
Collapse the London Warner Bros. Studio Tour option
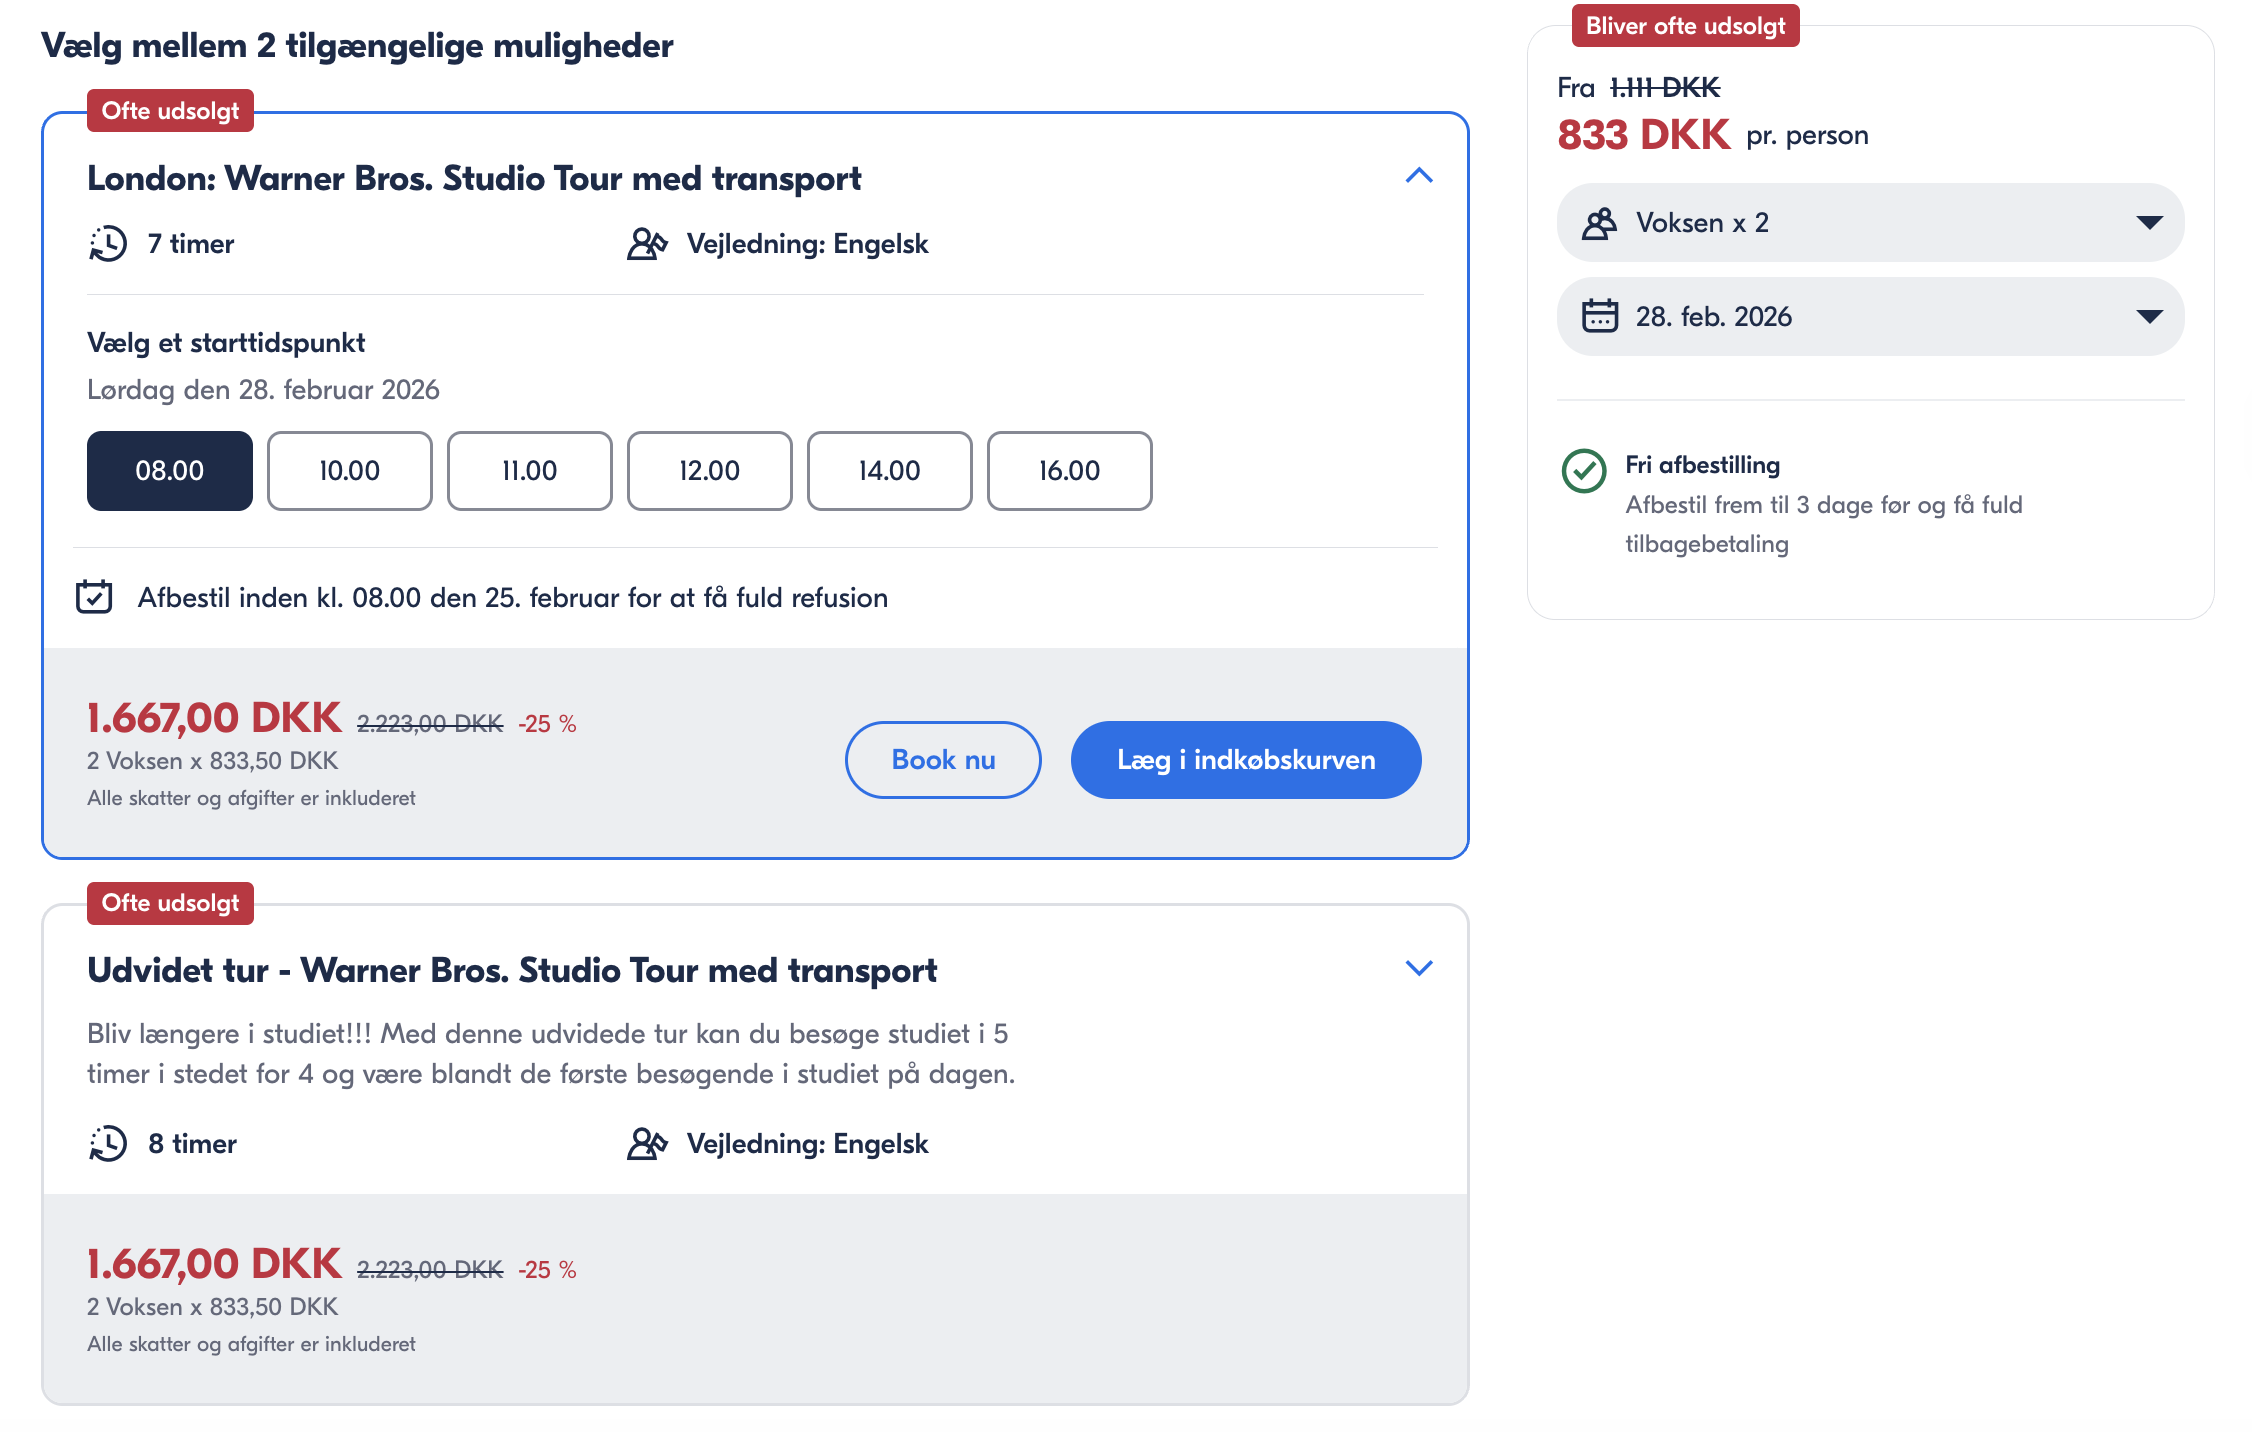click(1419, 176)
